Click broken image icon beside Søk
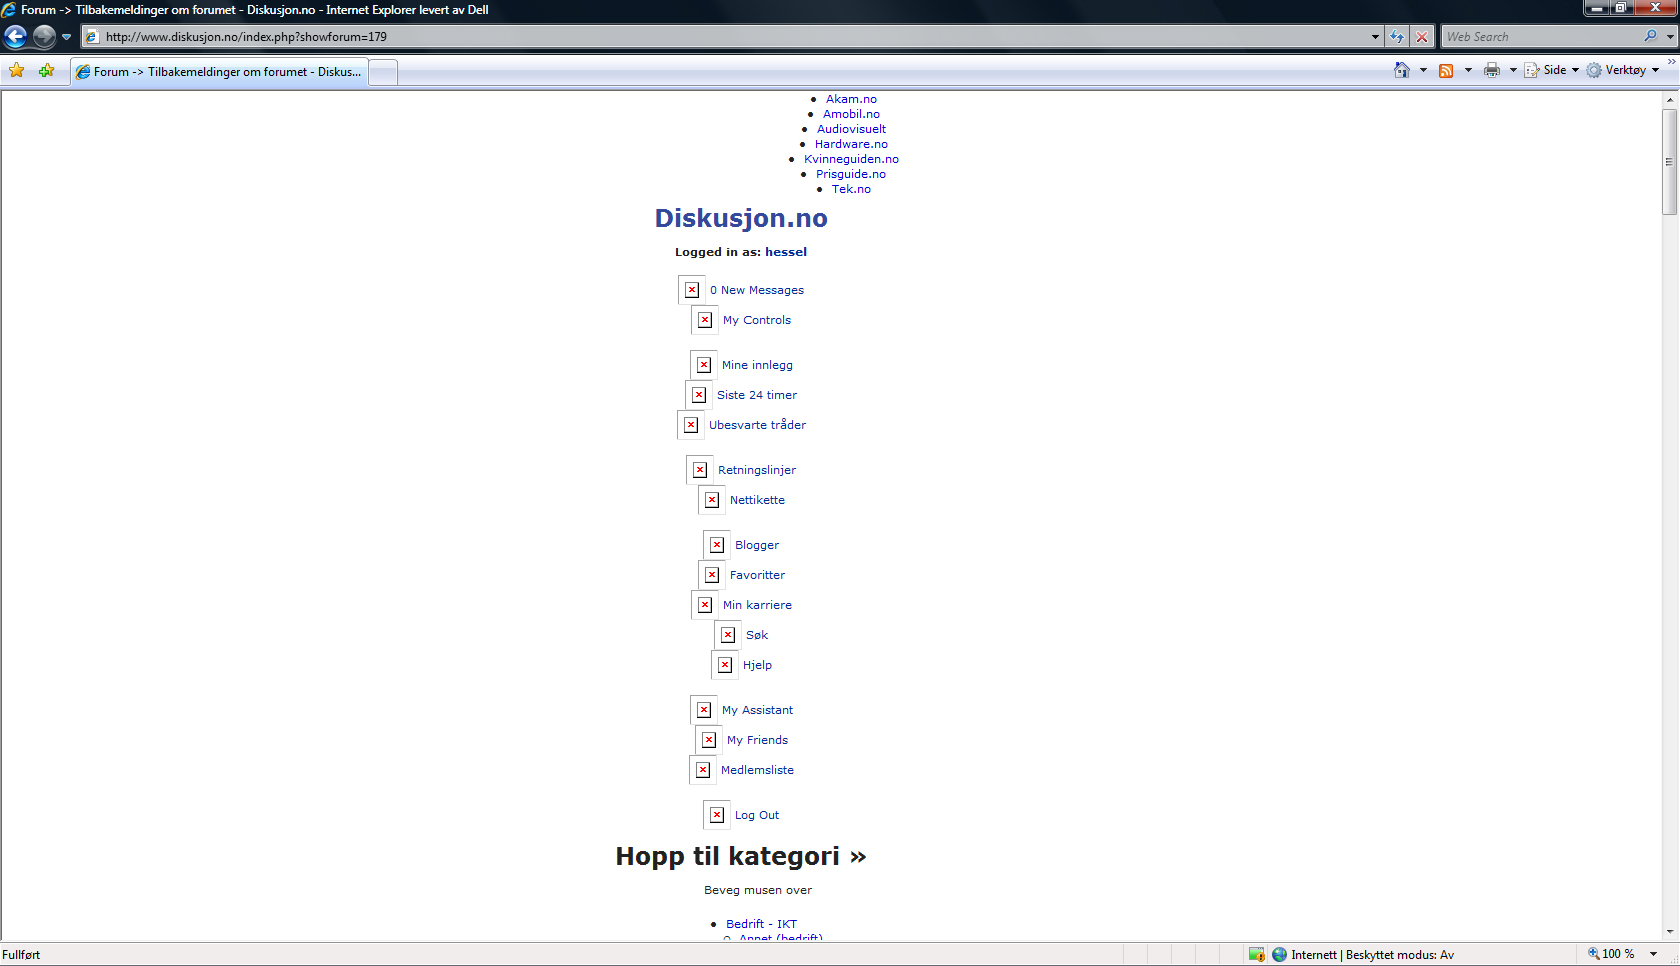The width and height of the screenshot is (1680, 966). [x=728, y=635]
